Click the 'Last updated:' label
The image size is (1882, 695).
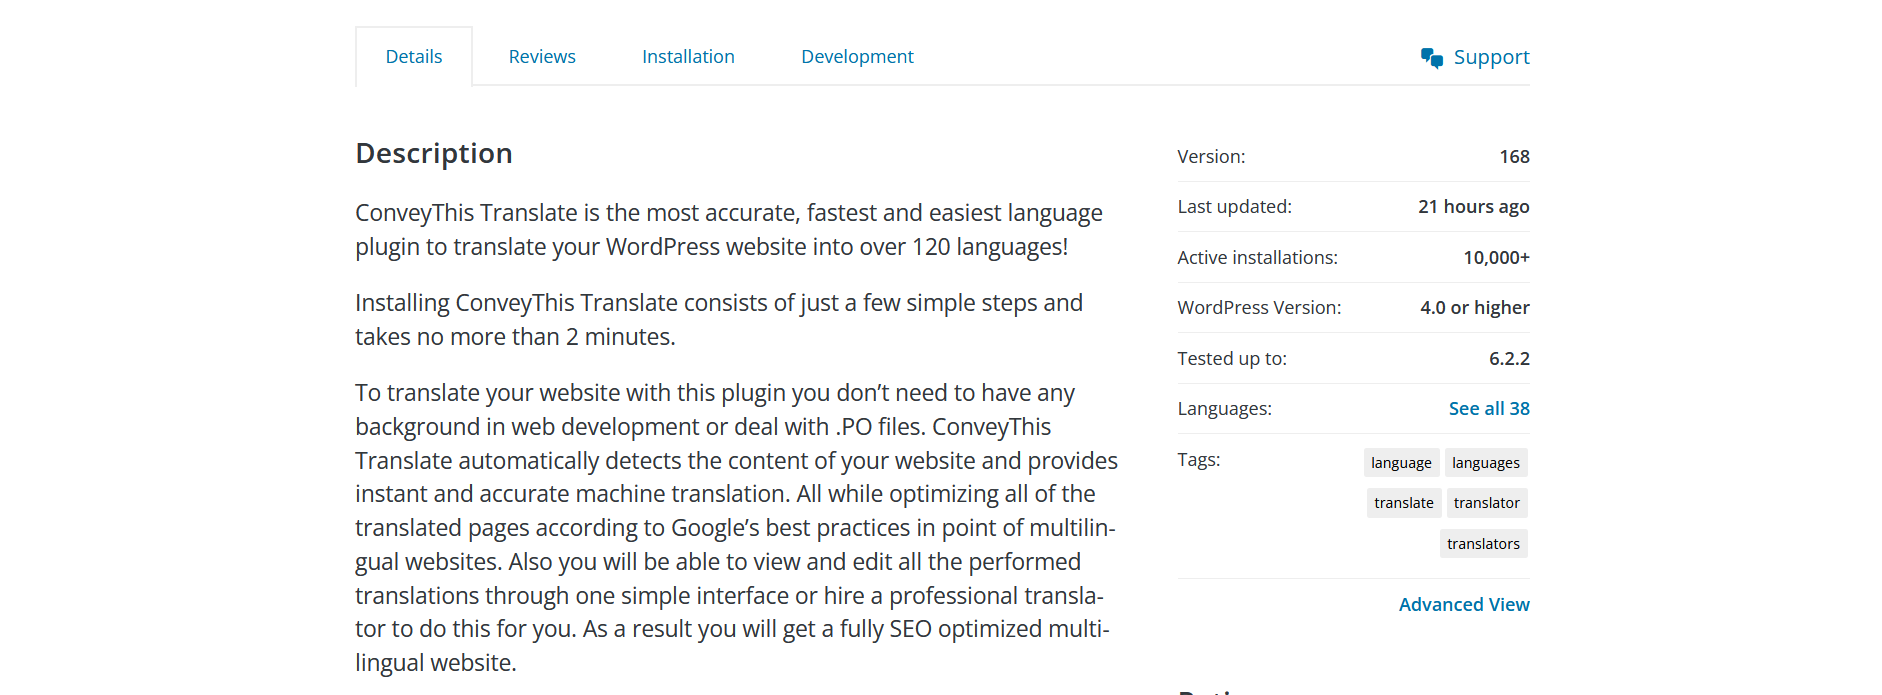[1234, 207]
